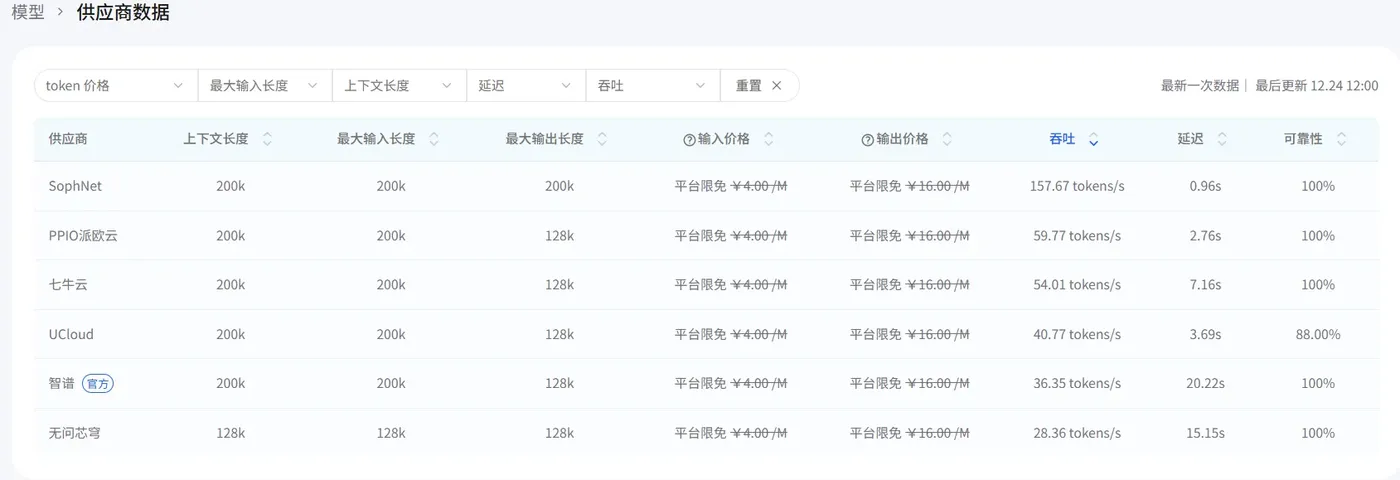Click the 重置 reset button
This screenshot has width=1400, height=480.
point(759,86)
